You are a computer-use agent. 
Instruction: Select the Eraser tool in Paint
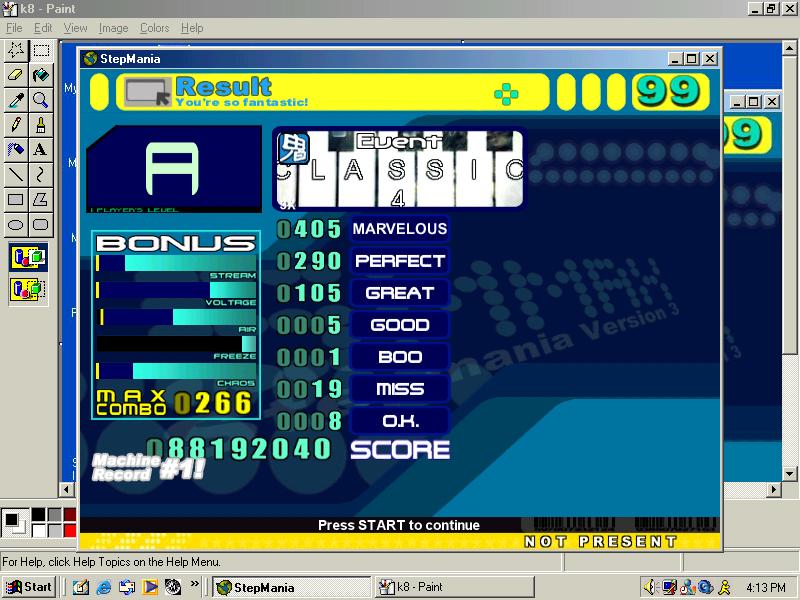click(16, 75)
